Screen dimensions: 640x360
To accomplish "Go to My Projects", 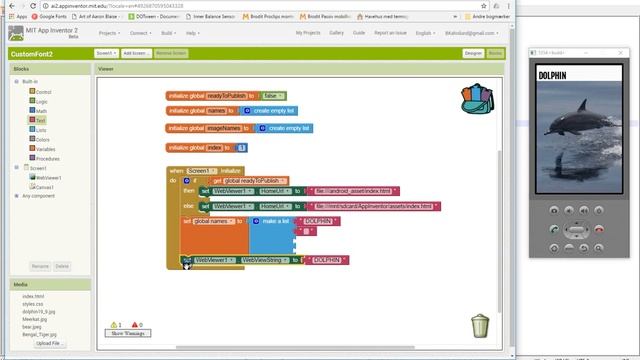I will tap(308, 33).
